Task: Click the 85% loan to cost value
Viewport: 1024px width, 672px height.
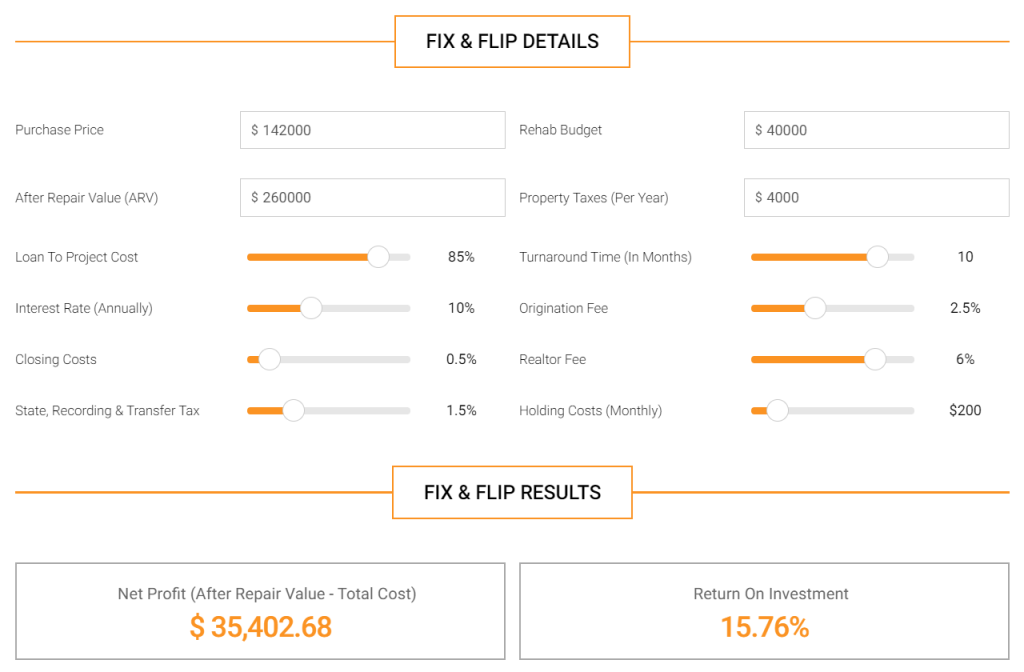Action: point(461,257)
